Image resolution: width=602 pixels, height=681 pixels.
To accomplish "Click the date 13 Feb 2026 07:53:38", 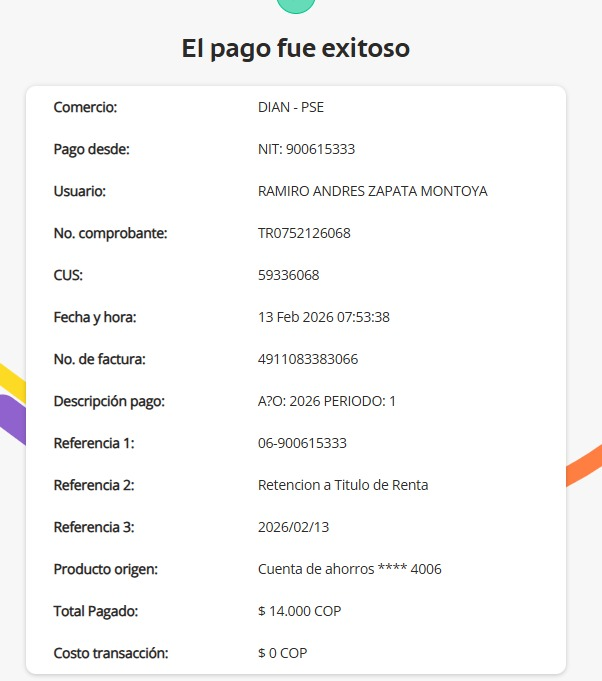I will [324, 317].
